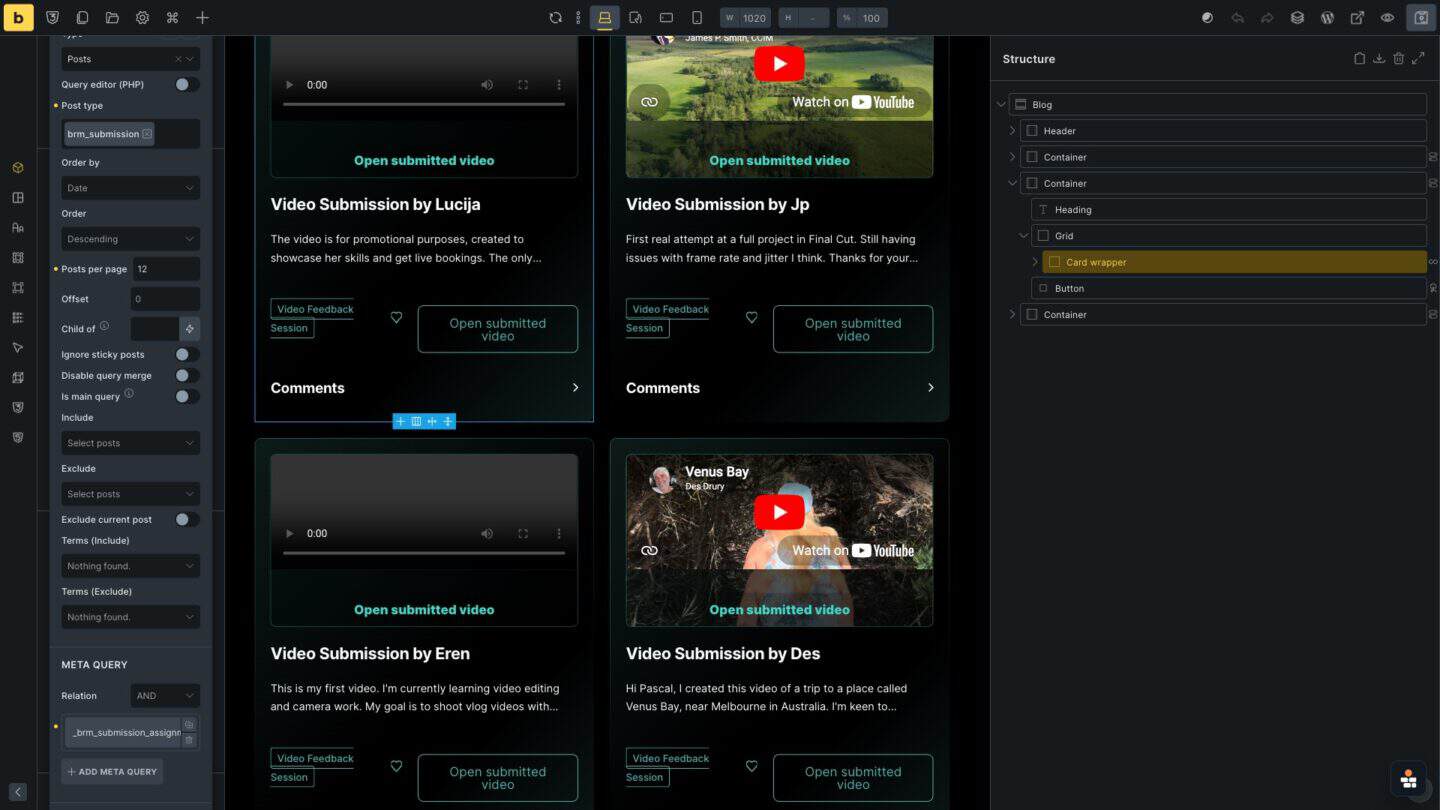Open the templates folder icon
The height and width of the screenshot is (810, 1440).
pyautogui.click(x=112, y=18)
